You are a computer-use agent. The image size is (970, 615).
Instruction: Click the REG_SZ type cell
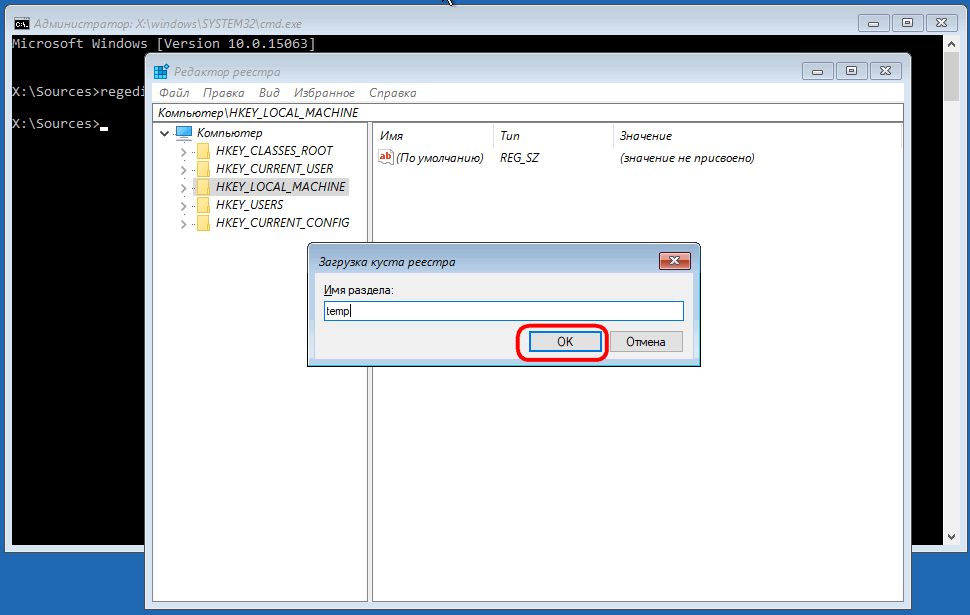[519, 158]
